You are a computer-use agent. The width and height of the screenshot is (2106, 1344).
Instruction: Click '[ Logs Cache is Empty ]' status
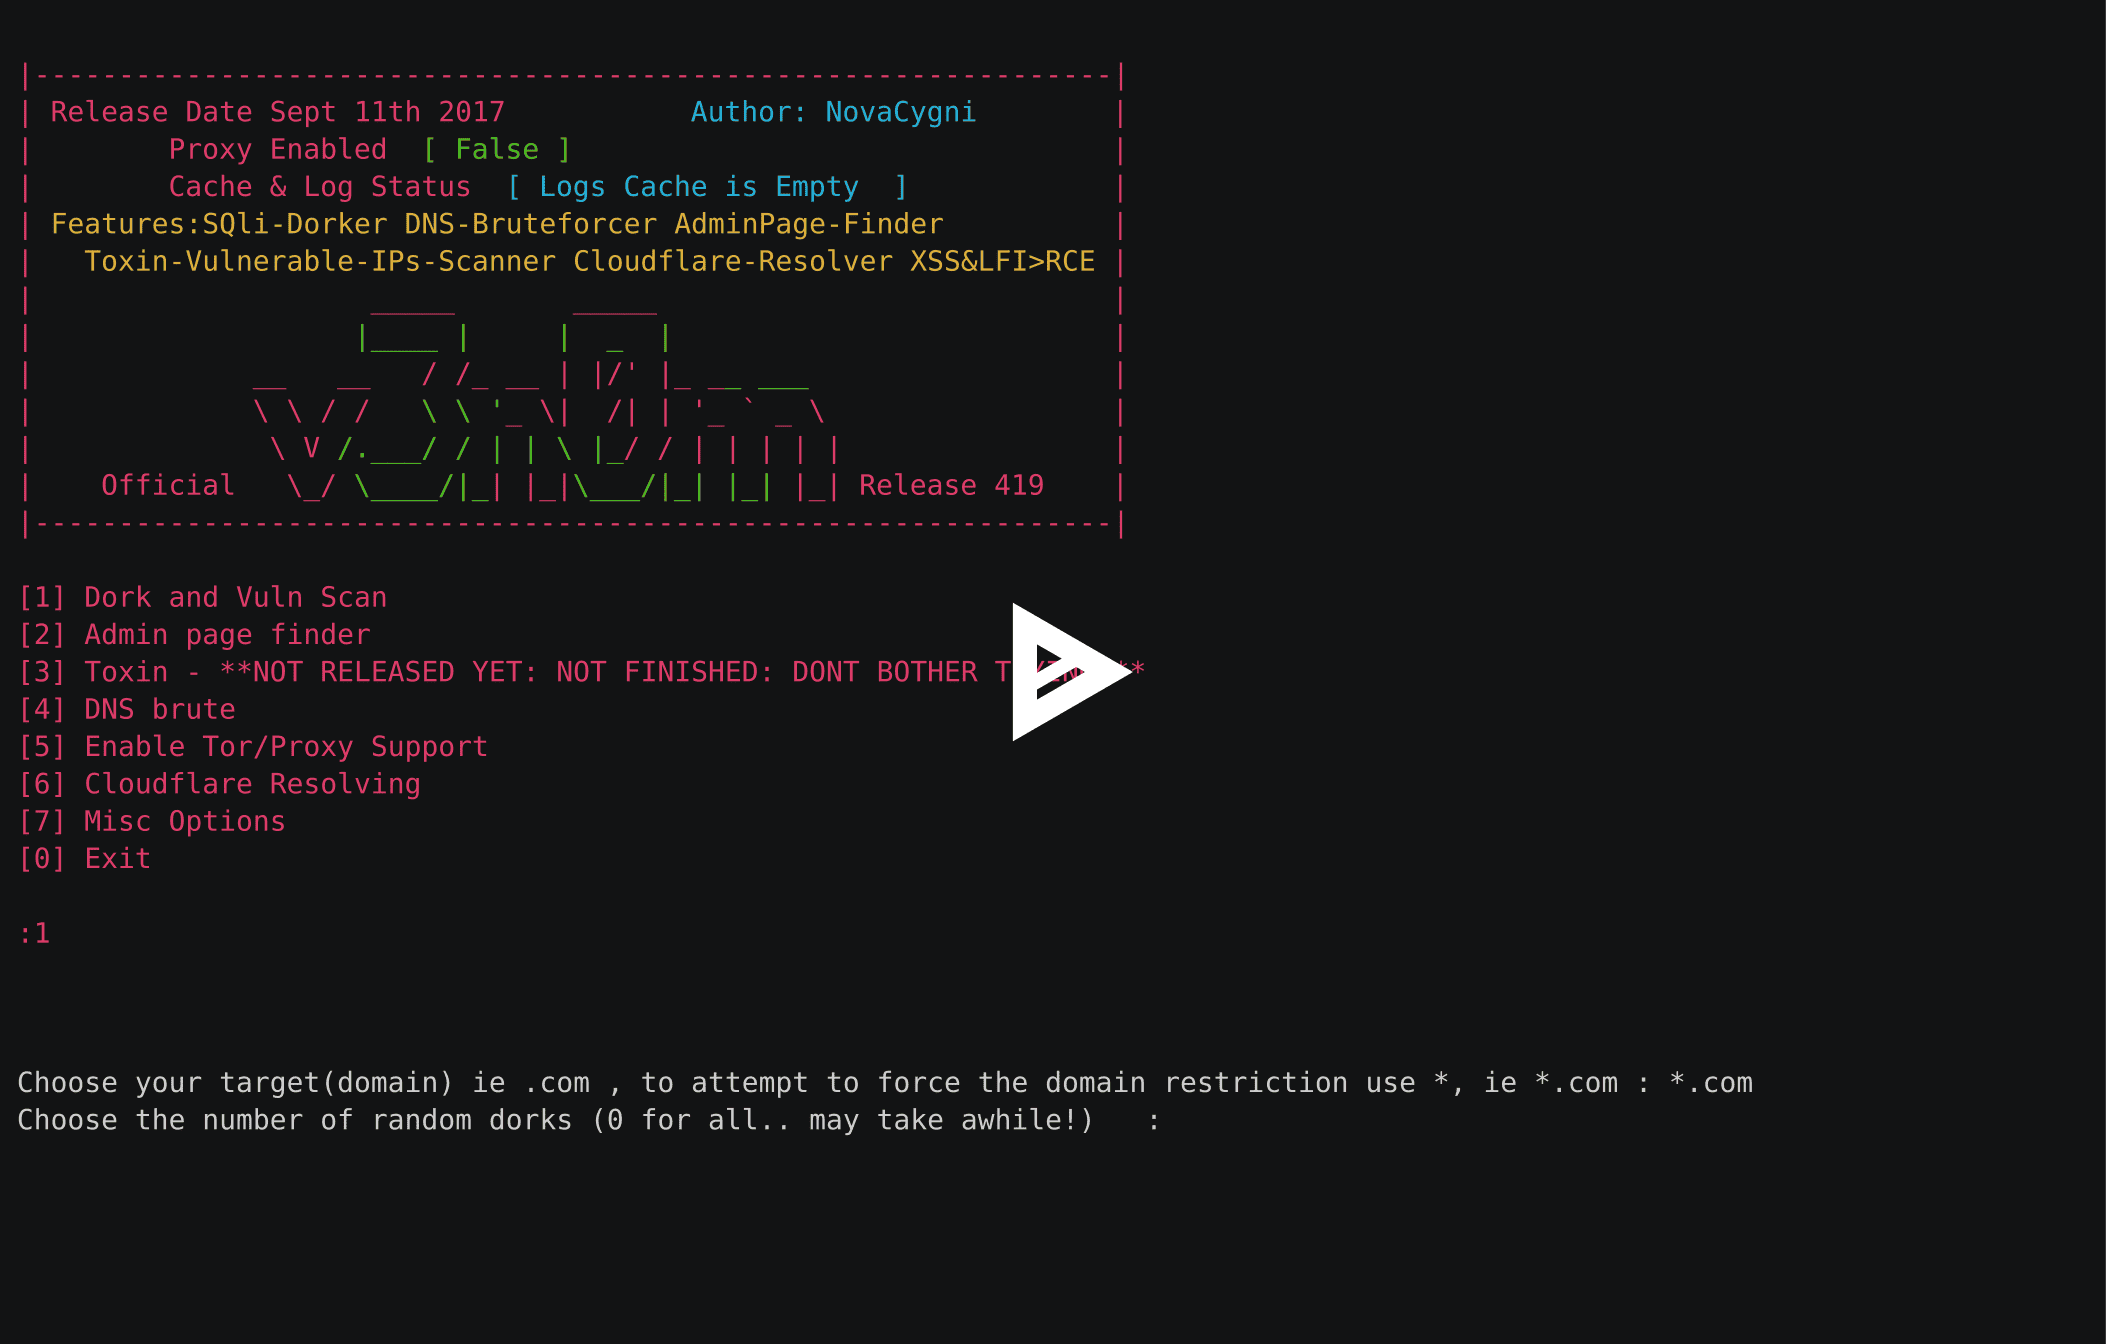coord(708,187)
